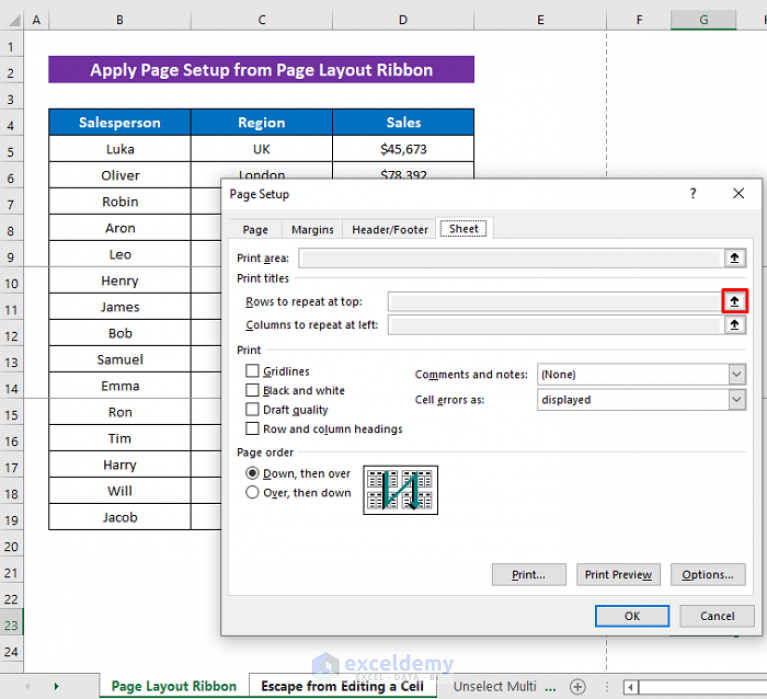
Task: Click the Select All corner triangle
Action: [13, 20]
